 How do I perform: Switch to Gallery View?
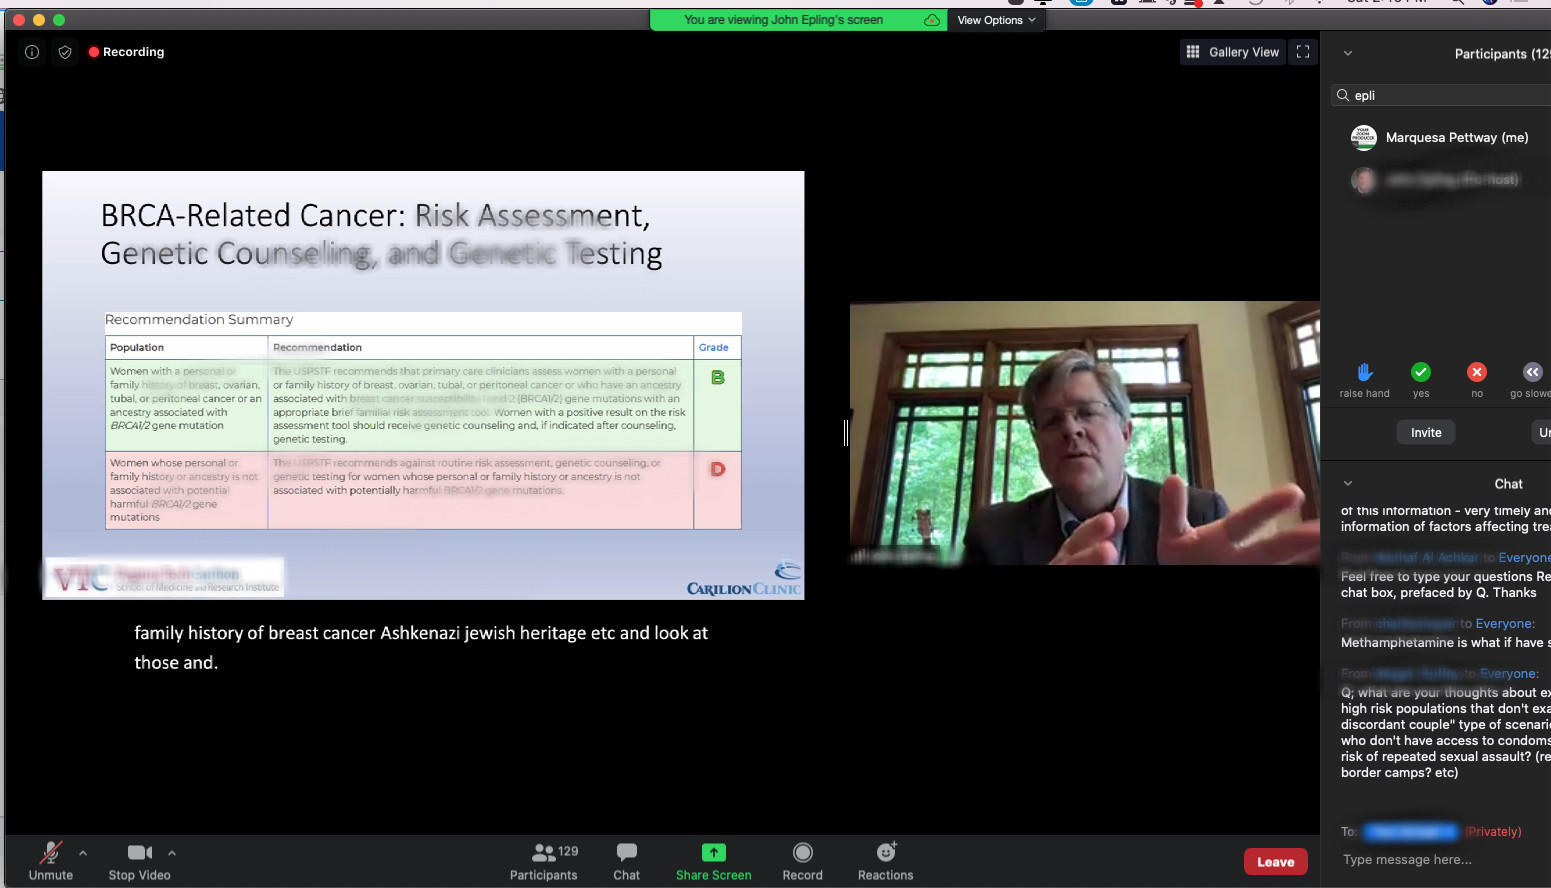(1232, 52)
